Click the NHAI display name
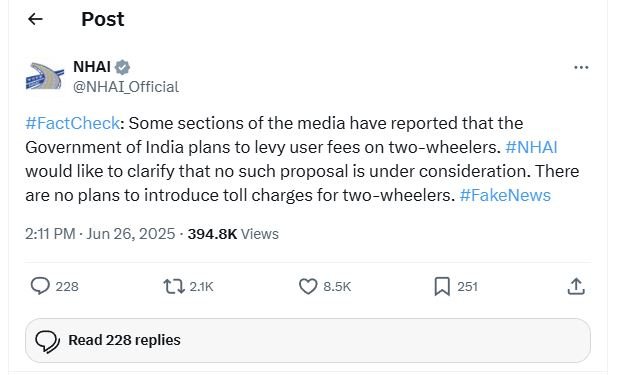Viewport: 620px width, 375px height. click(x=92, y=67)
